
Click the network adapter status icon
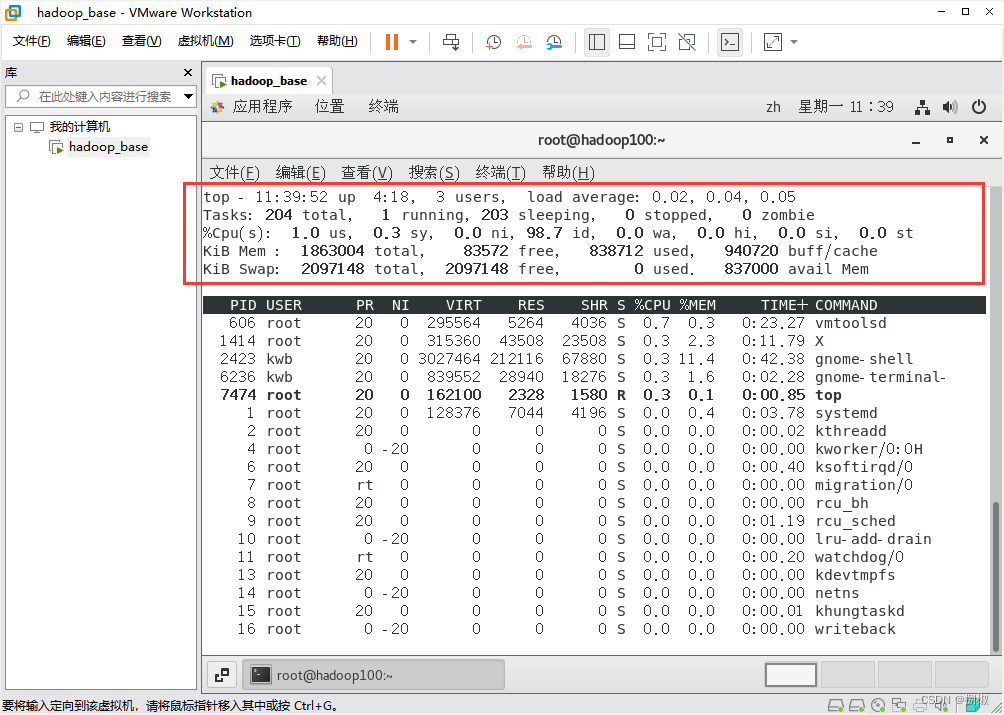tap(900, 706)
